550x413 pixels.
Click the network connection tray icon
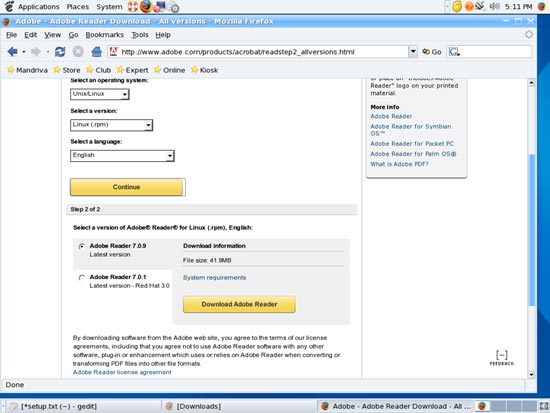tap(480, 6)
